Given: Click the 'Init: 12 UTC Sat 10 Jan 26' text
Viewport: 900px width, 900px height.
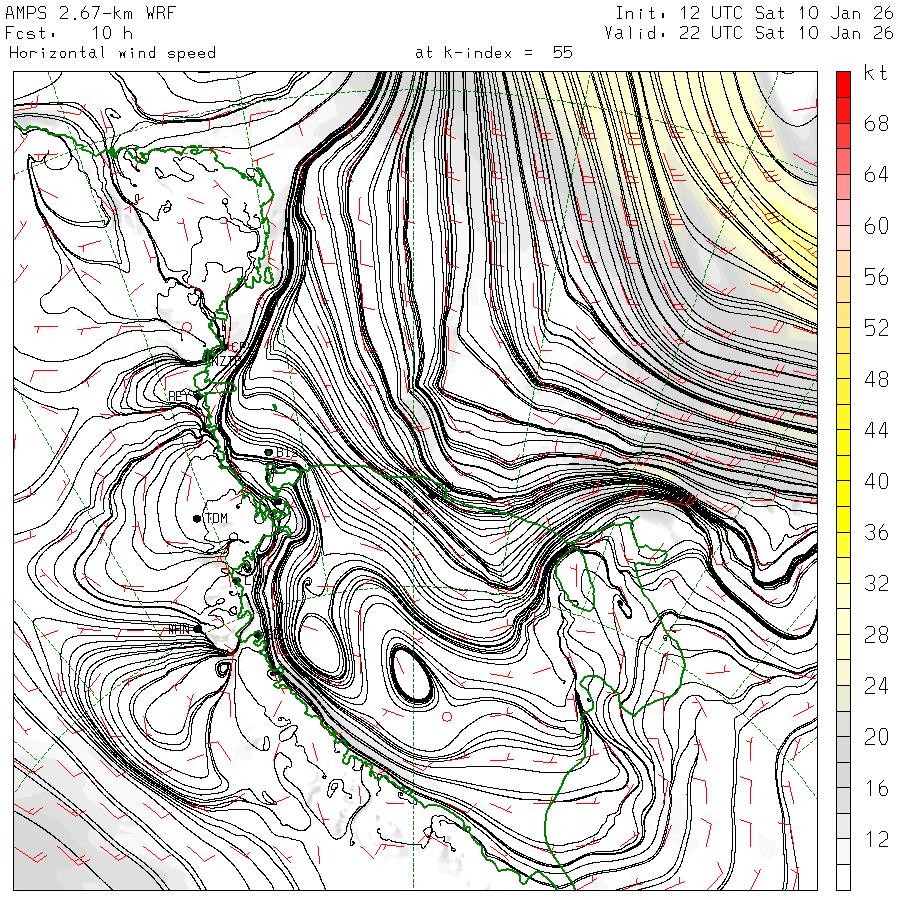Looking at the screenshot, I should pyautogui.click(x=754, y=13).
